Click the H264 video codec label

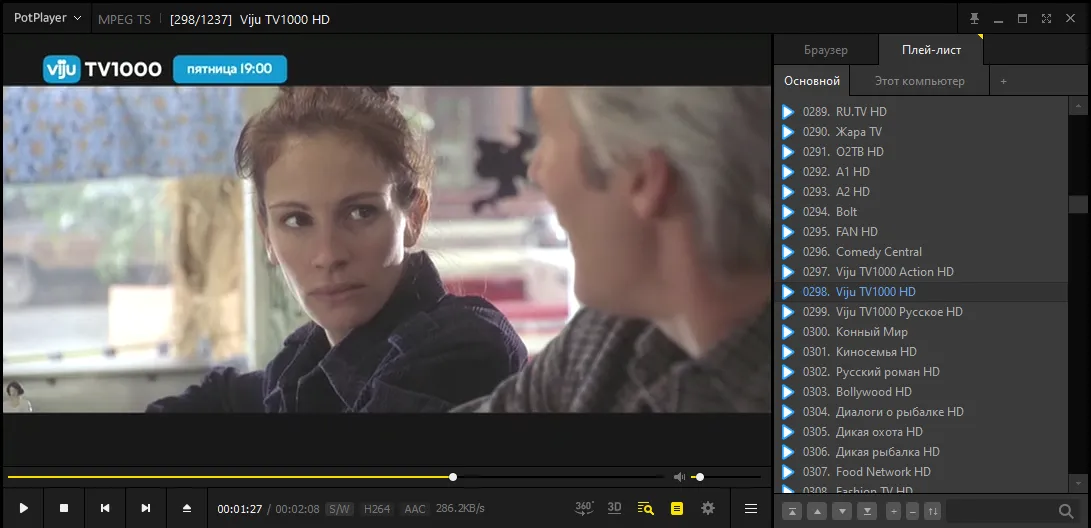point(377,509)
